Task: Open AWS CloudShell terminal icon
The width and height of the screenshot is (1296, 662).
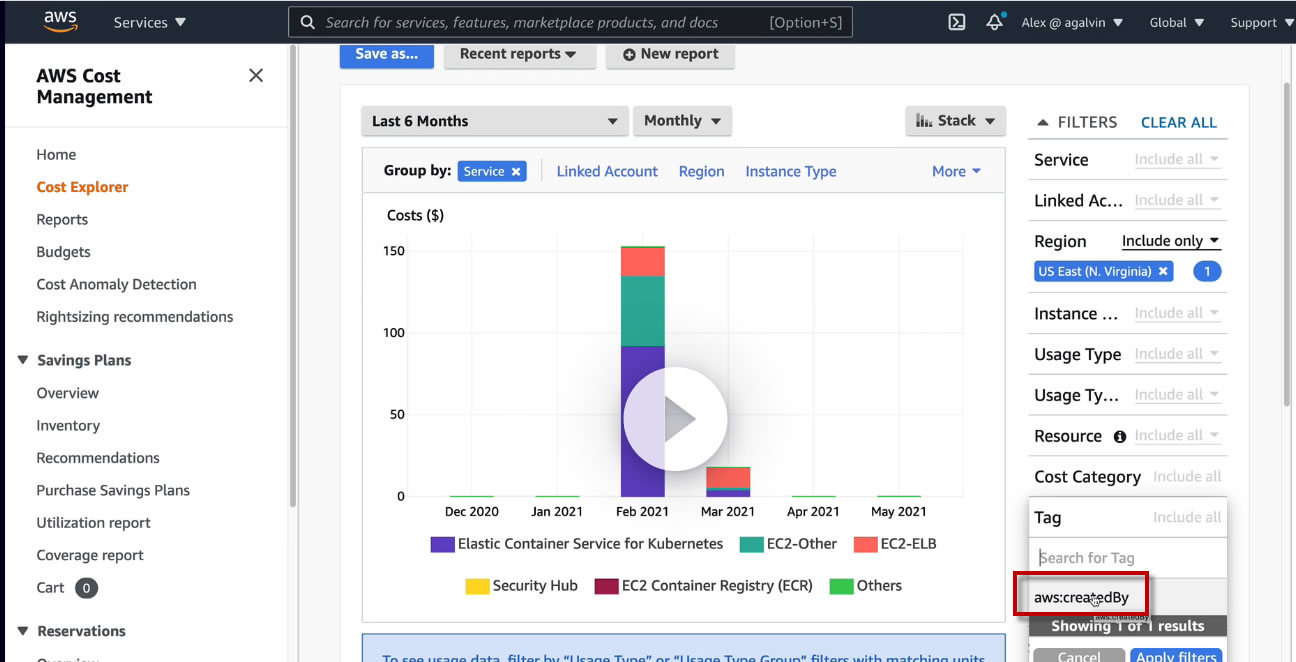Action: 957,22
